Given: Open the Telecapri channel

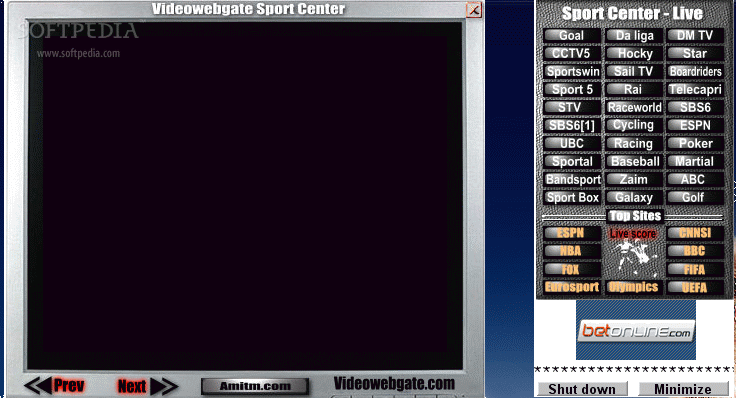Looking at the screenshot, I should [x=695, y=89].
